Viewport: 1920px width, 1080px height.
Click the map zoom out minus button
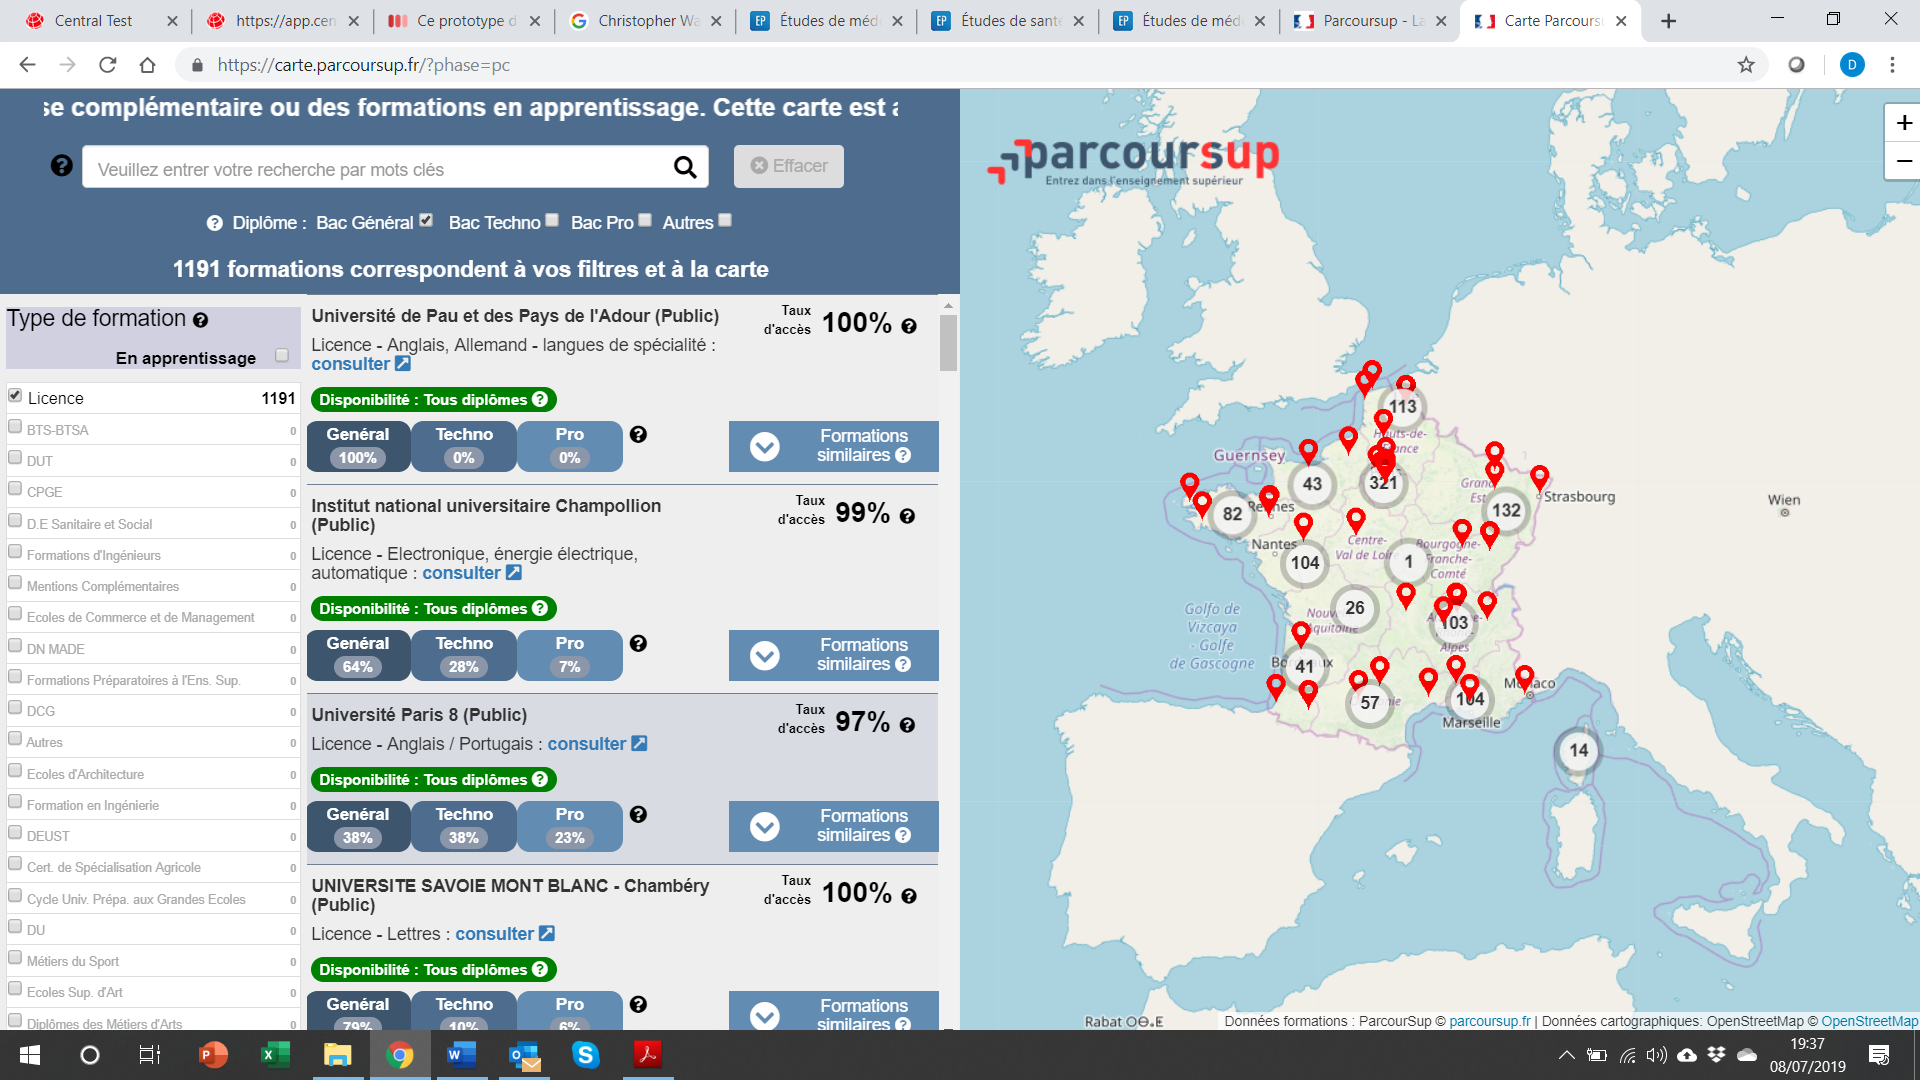click(1903, 161)
